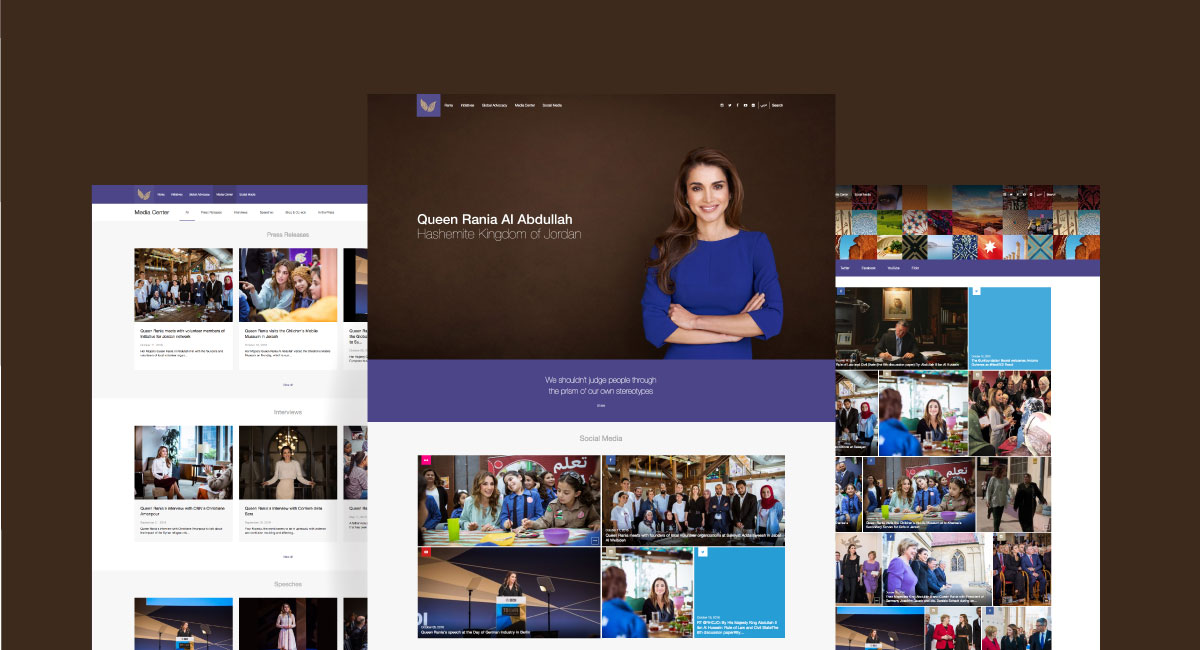Click the sunset desert tile in the mosaic banner

(x=977, y=209)
